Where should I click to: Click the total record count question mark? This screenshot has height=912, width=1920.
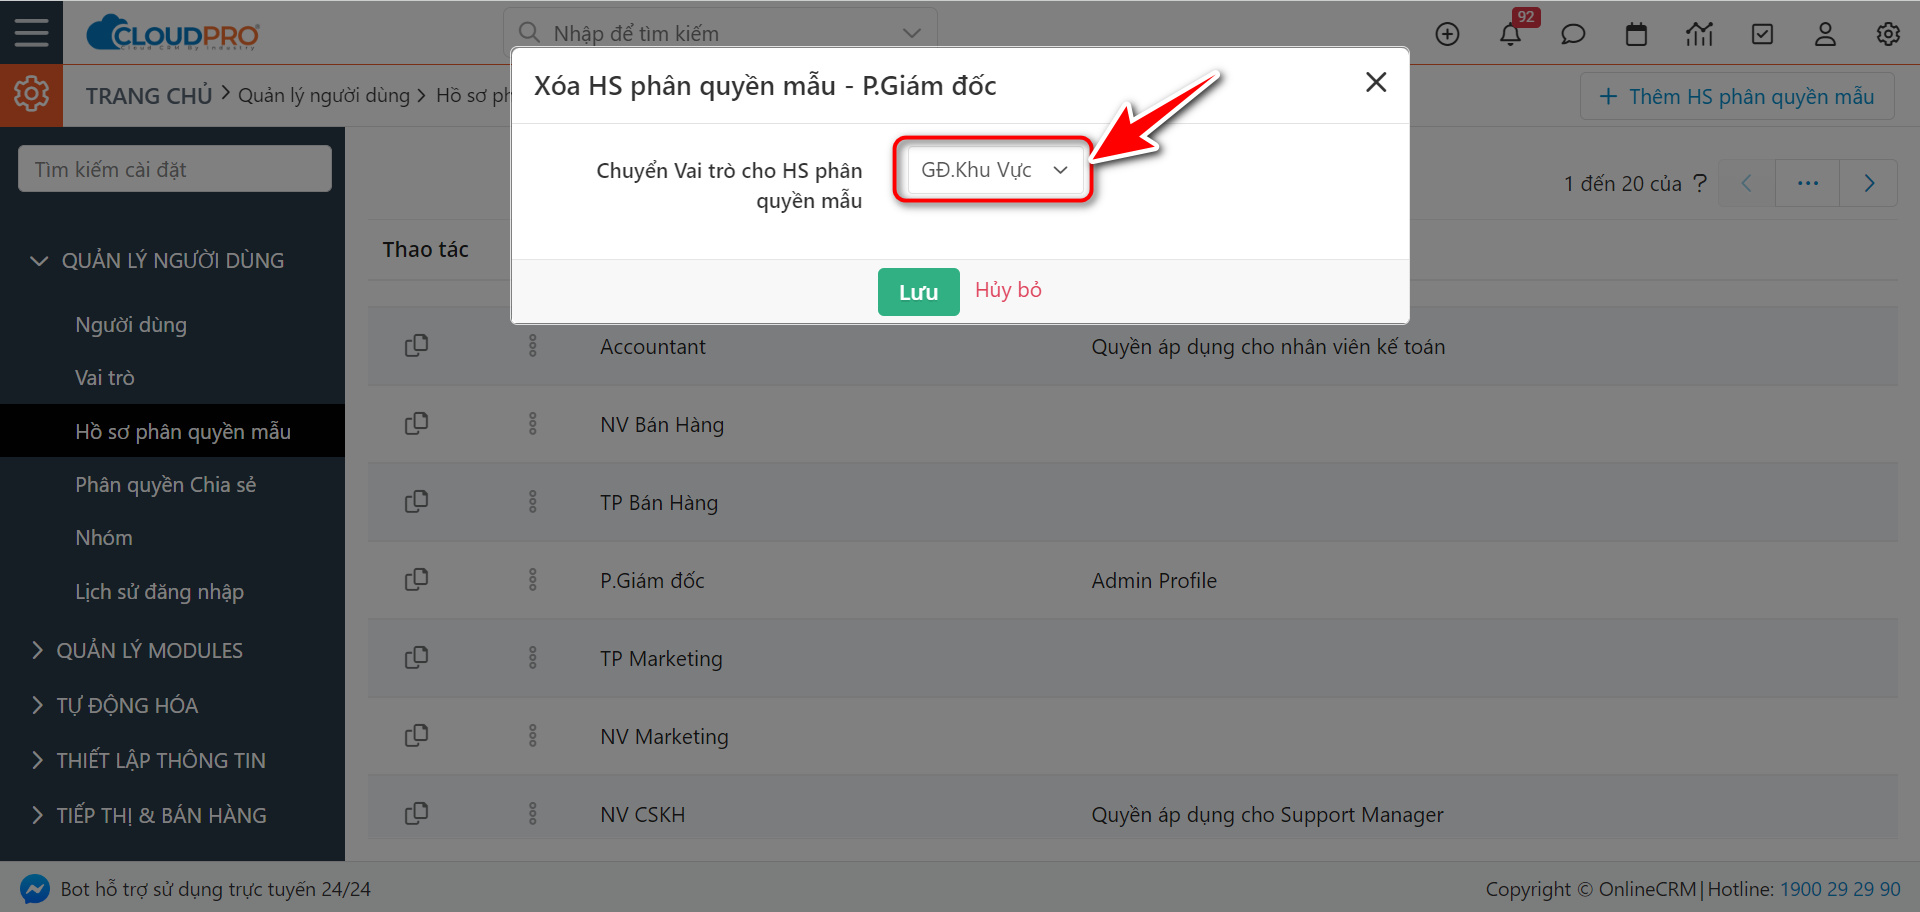click(x=1700, y=183)
